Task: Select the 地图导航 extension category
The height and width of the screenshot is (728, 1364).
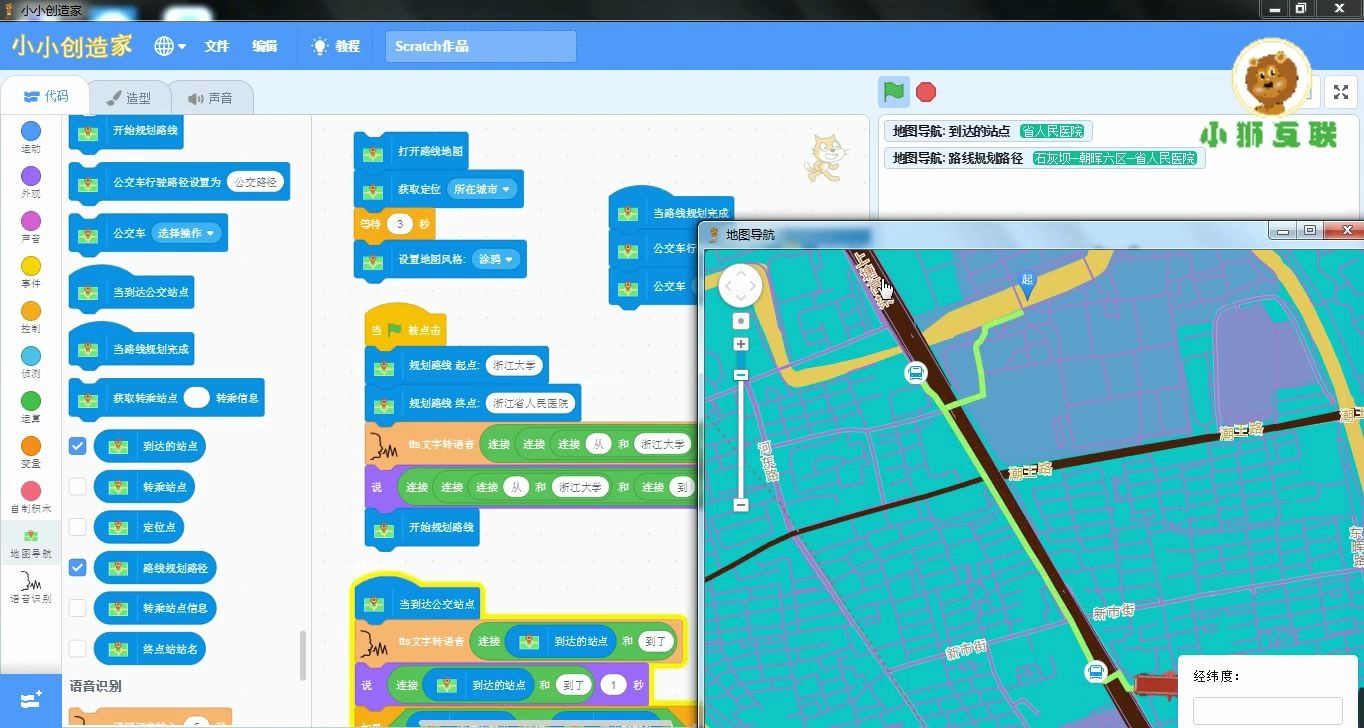Action: (31, 543)
